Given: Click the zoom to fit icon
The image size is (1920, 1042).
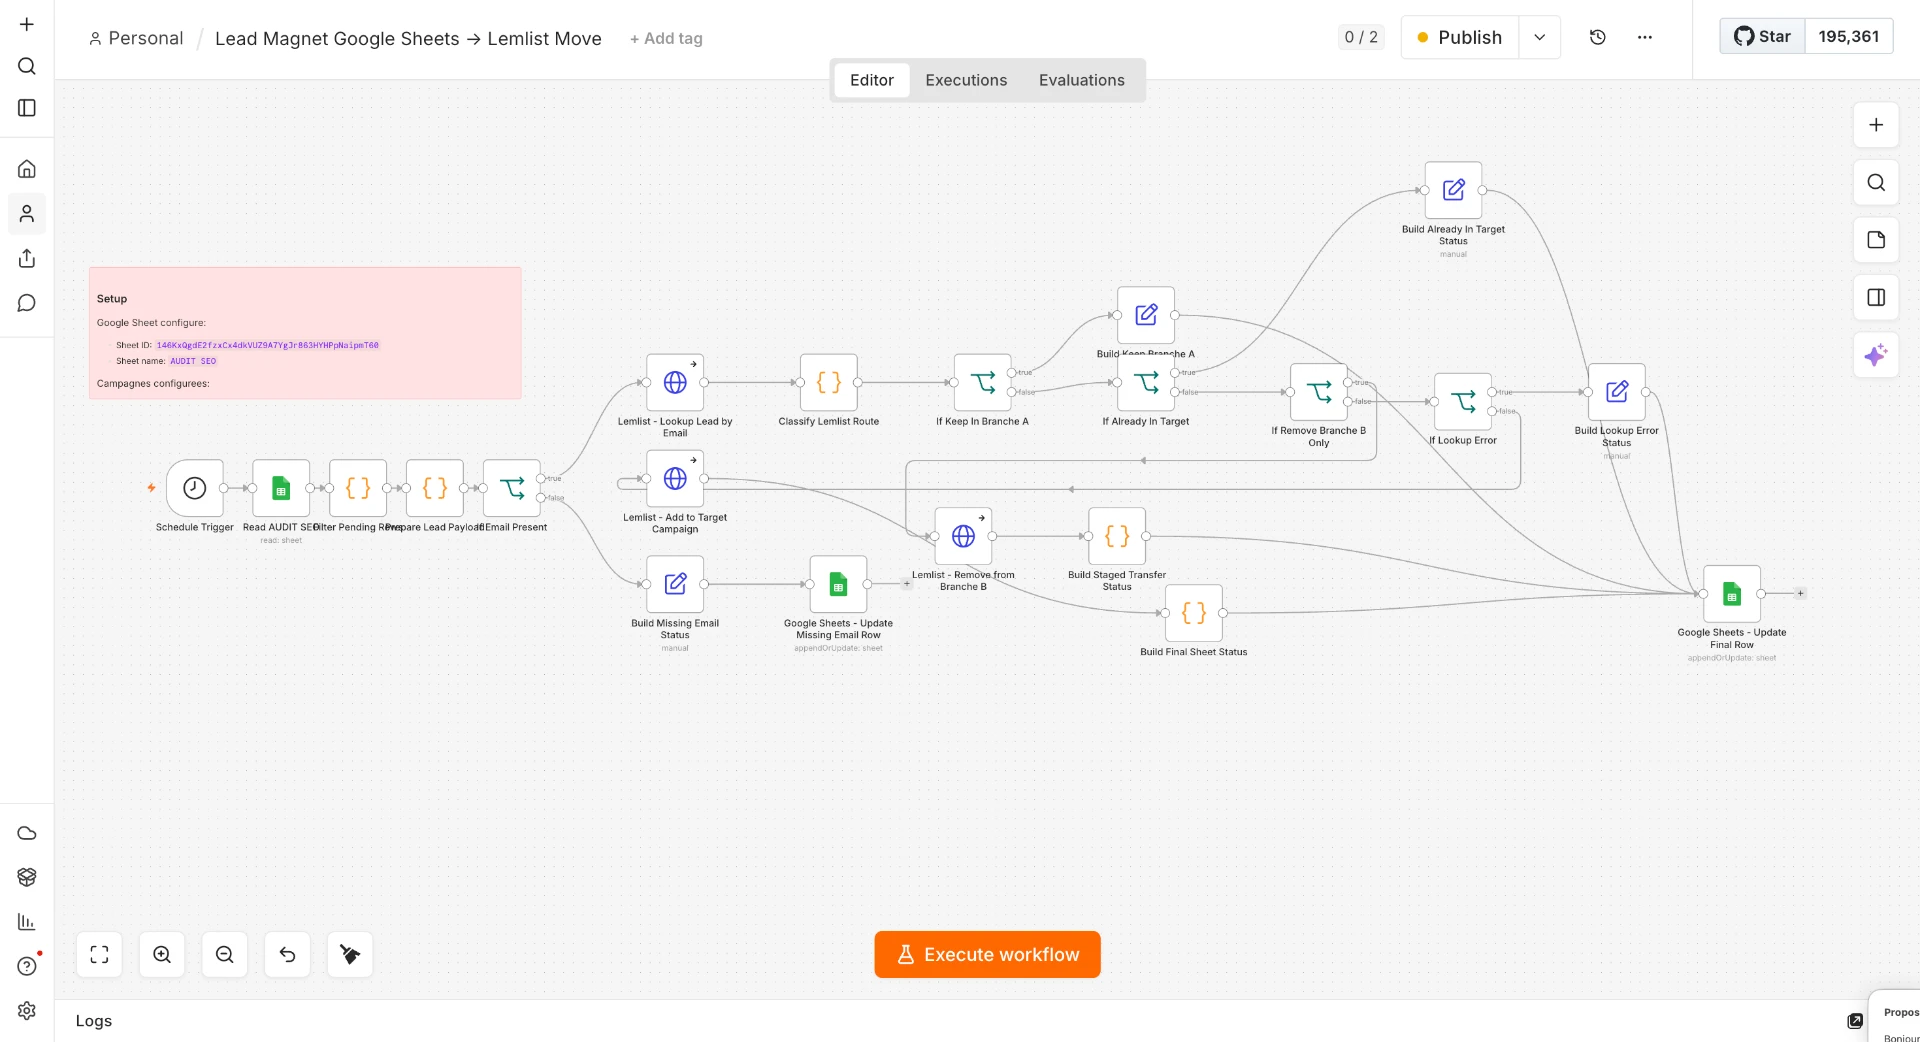Looking at the screenshot, I should [x=99, y=955].
